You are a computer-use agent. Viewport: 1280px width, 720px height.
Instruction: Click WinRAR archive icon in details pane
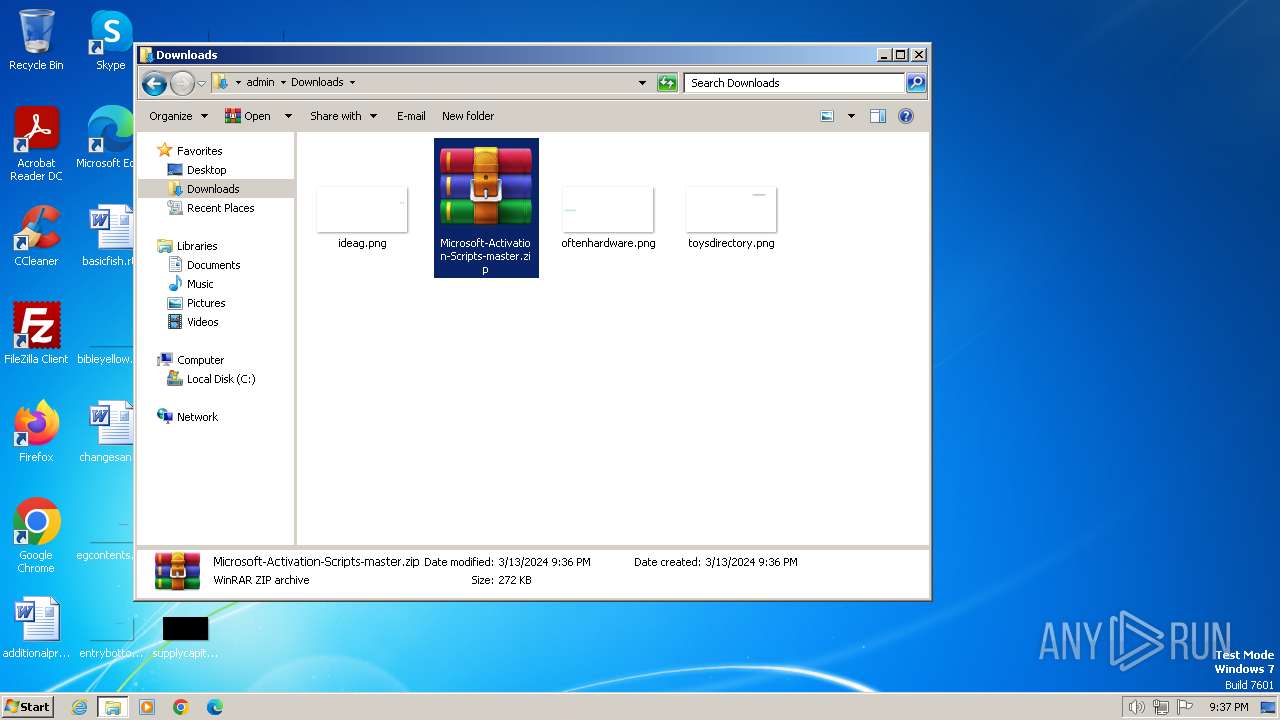coord(177,571)
